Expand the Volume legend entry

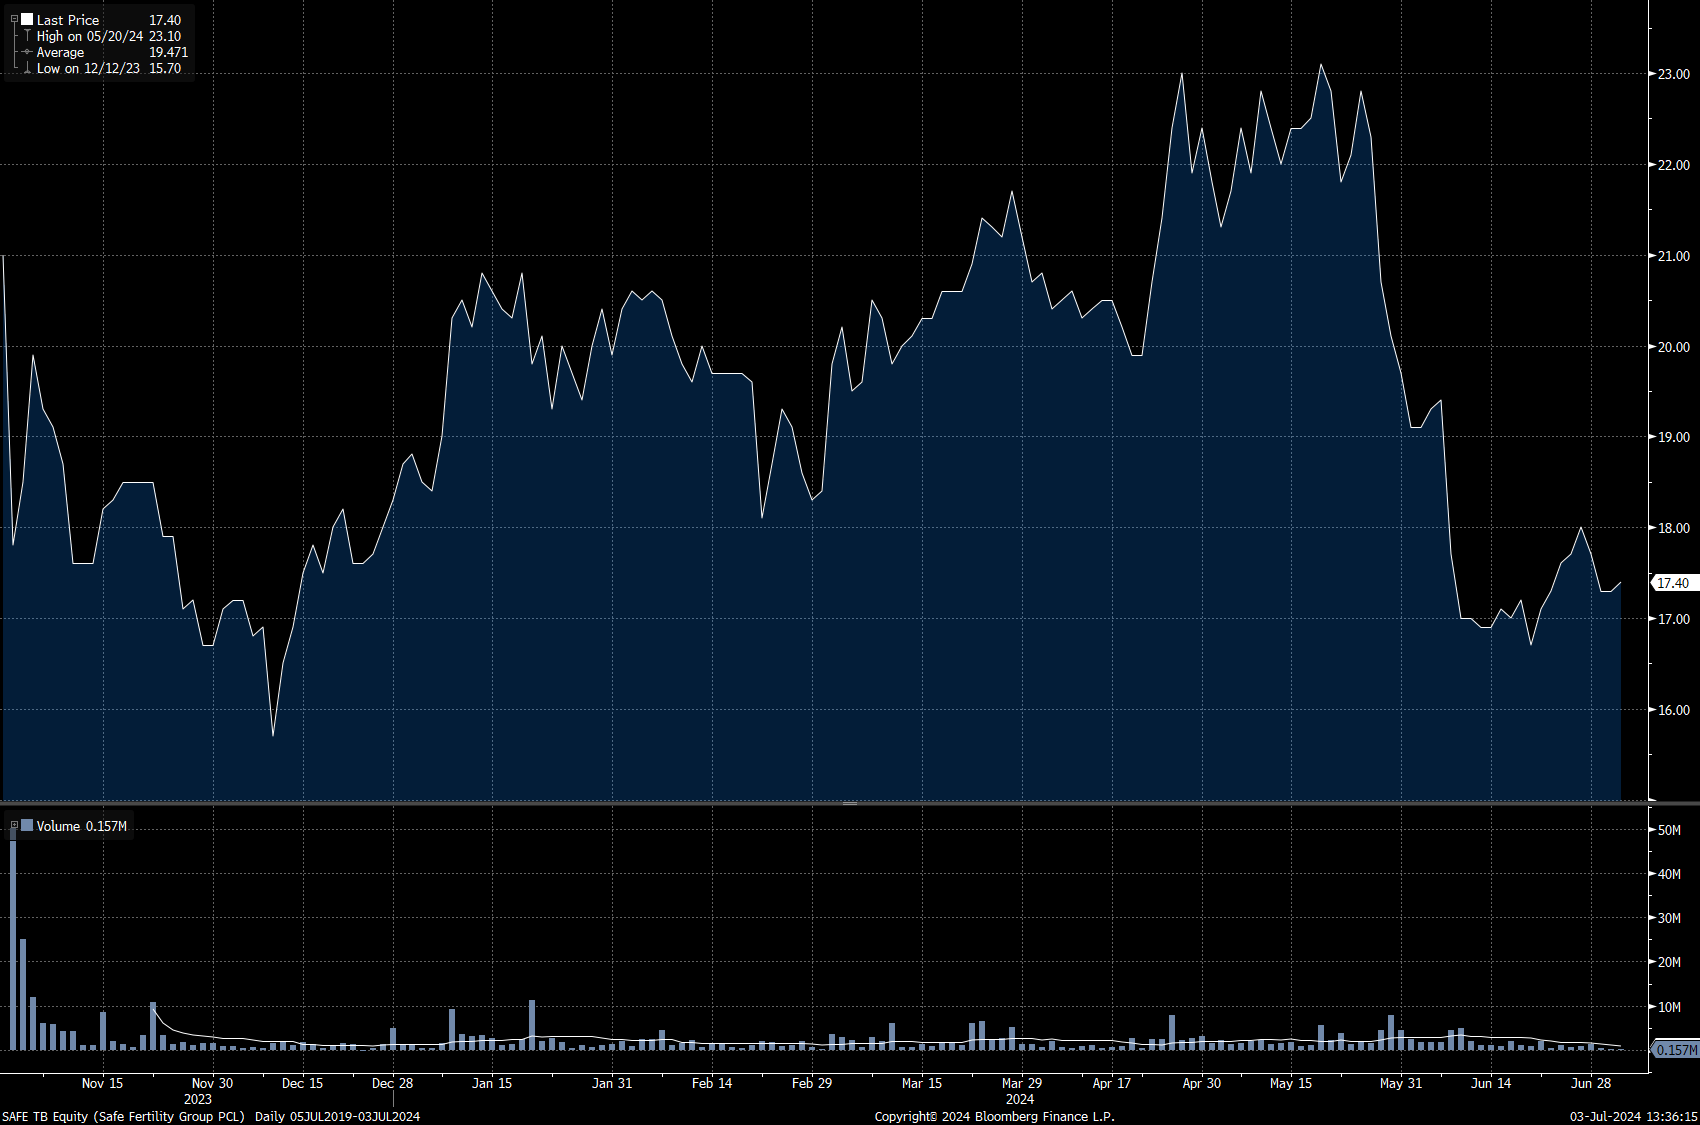pos(14,826)
